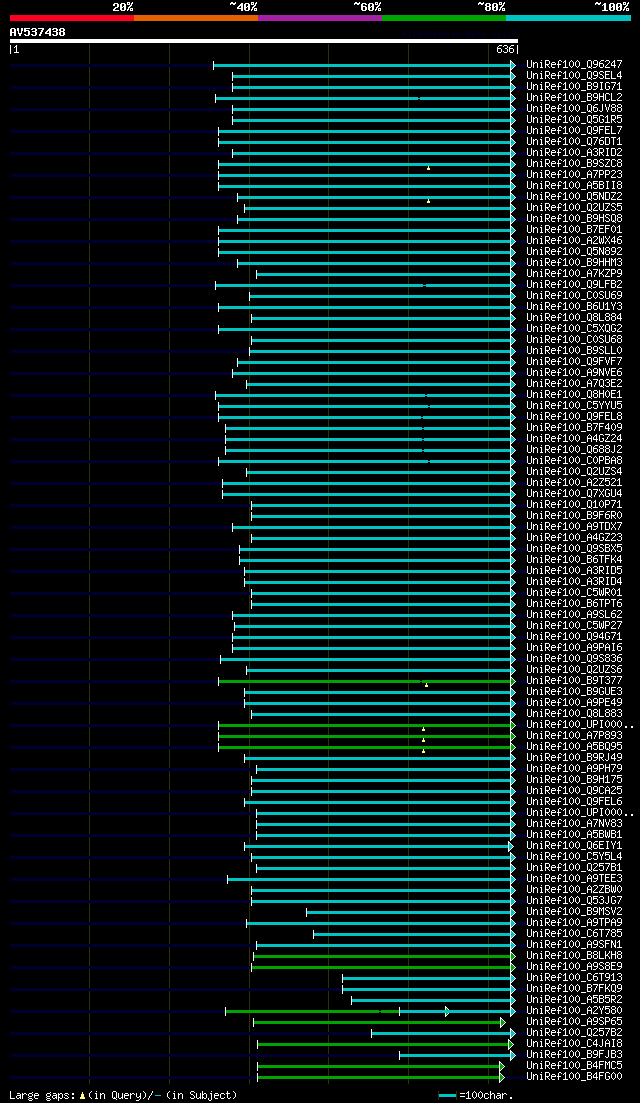Screen dimensions: 640x1103
Task: Select label UniRef100_A4GZ24
Action: (x=574, y=439)
